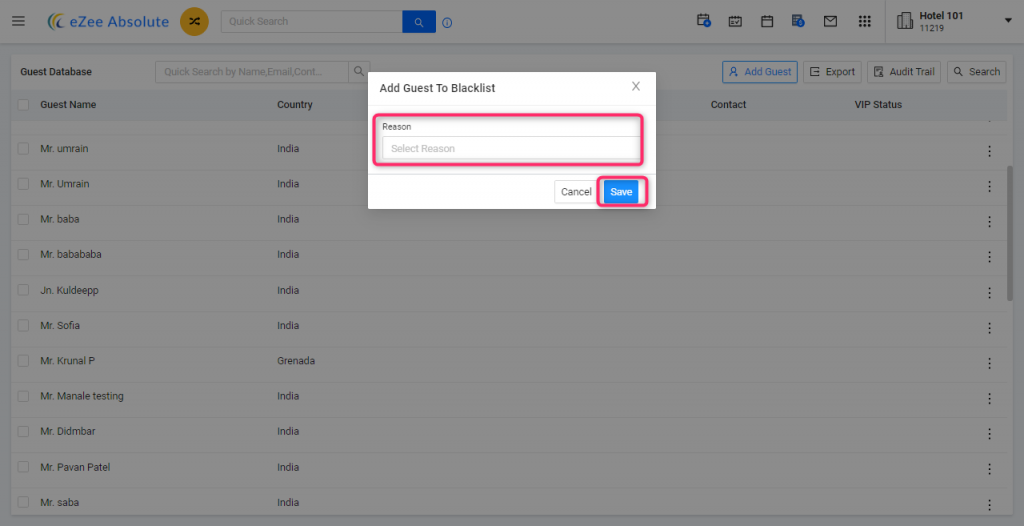This screenshot has height=526, width=1024.
Task: Click the Guest Name column header
Action: click(68, 105)
